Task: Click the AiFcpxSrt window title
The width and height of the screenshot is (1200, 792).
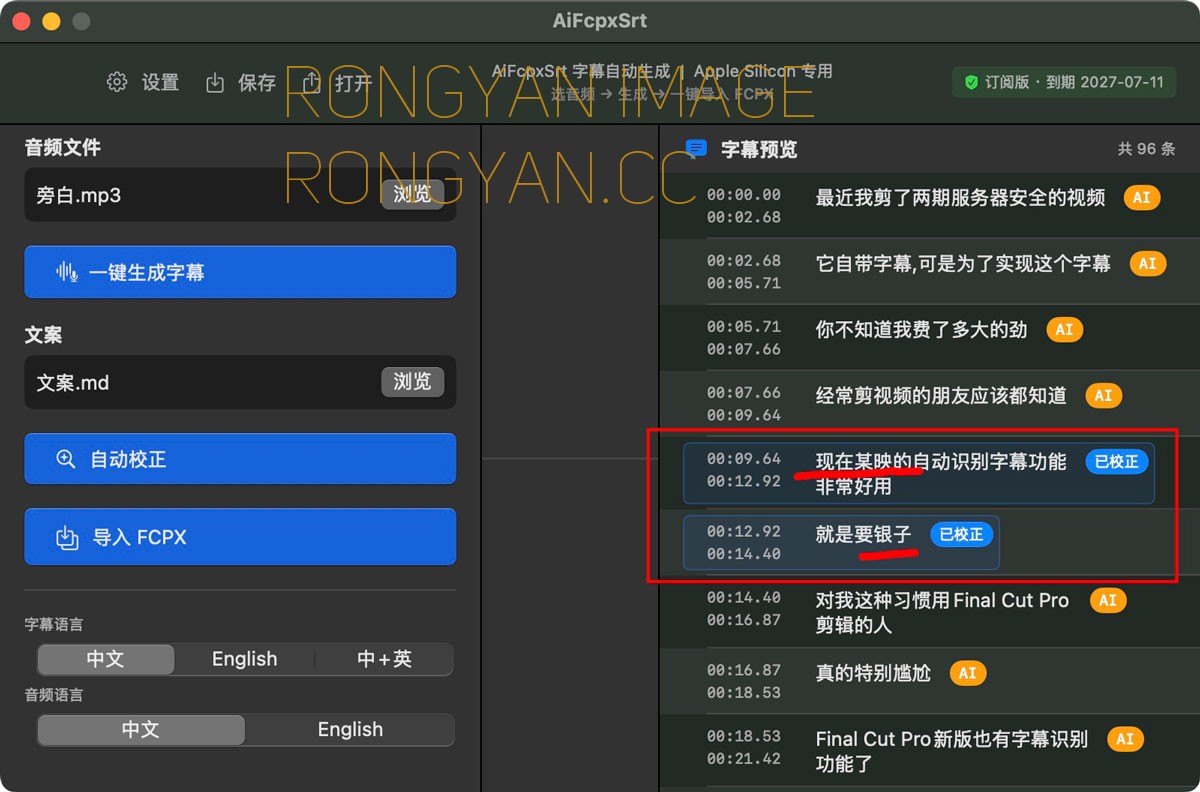Action: pos(600,21)
